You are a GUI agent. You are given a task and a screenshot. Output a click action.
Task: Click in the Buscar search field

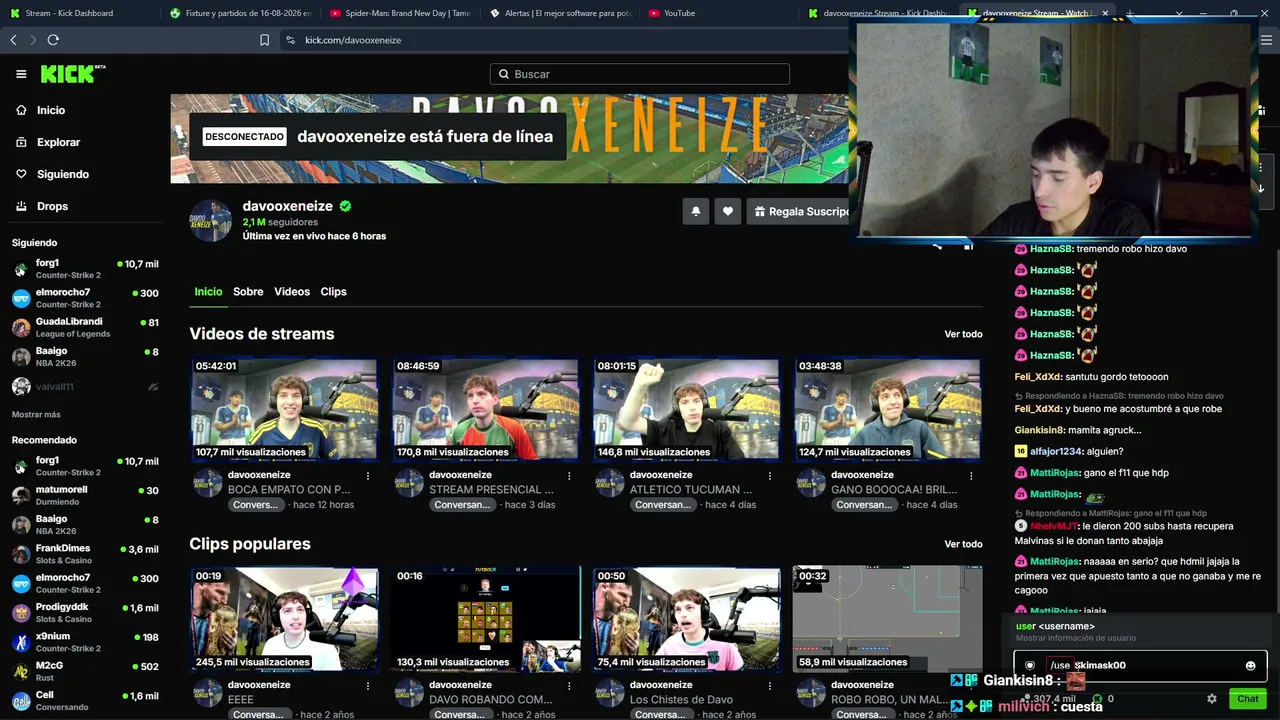click(x=640, y=74)
